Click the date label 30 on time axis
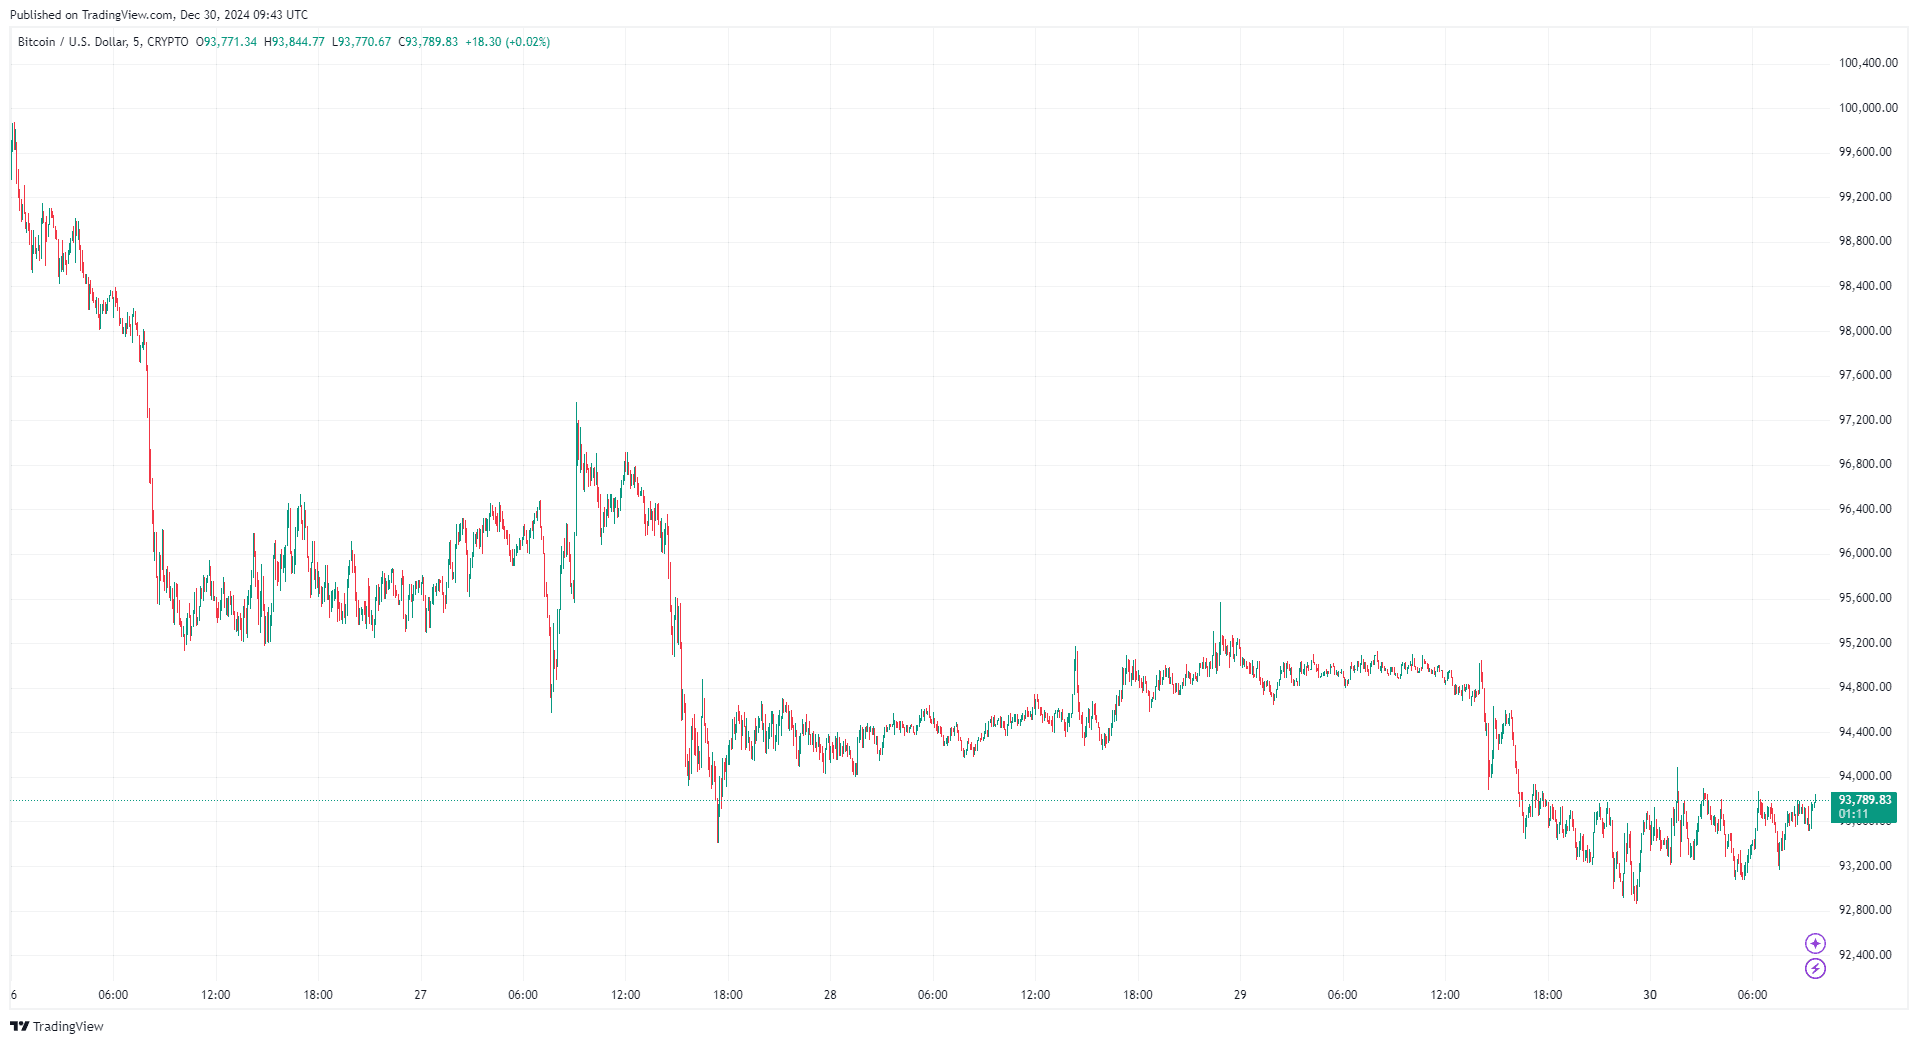The height and width of the screenshot is (1044, 1918). click(1650, 995)
